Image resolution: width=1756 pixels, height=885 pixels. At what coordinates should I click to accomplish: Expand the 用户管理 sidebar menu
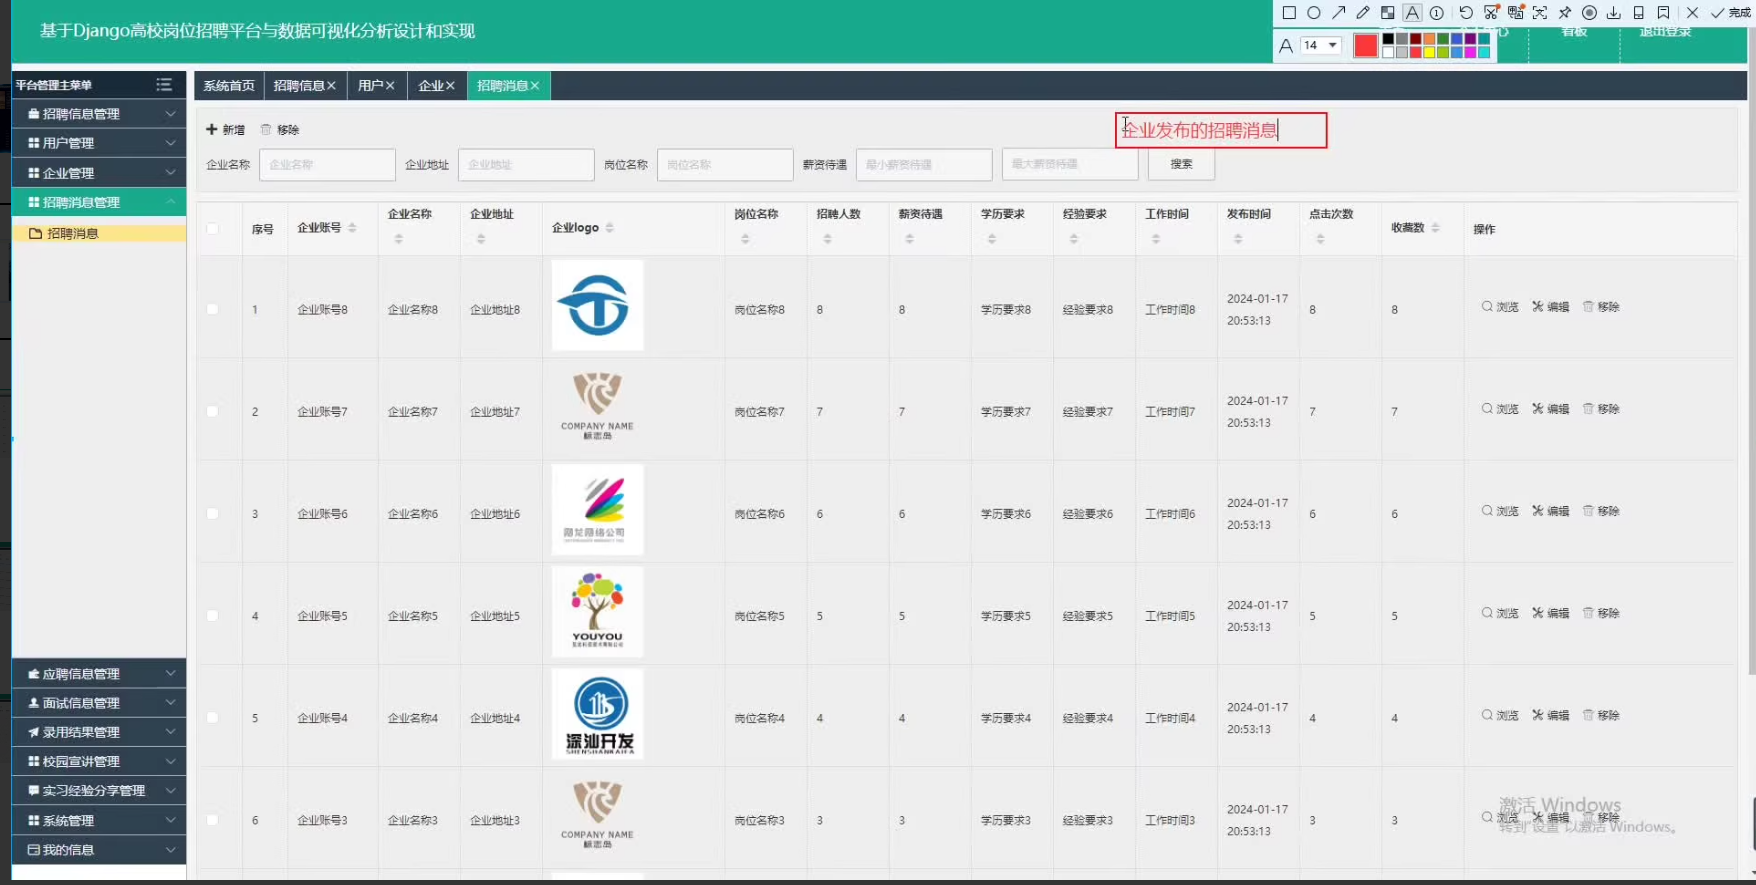(99, 143)
